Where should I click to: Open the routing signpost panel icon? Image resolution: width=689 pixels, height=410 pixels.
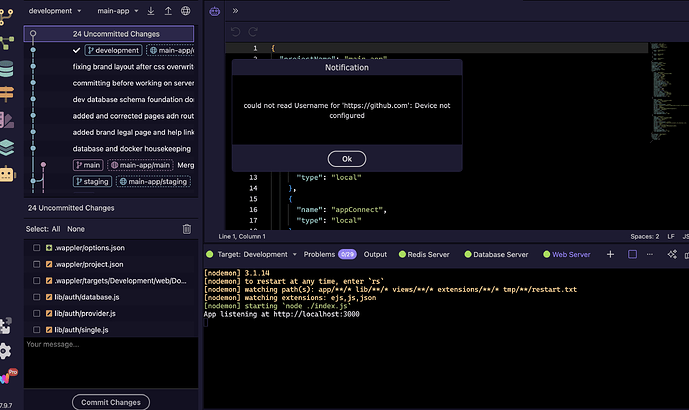(x=7, y=94)
